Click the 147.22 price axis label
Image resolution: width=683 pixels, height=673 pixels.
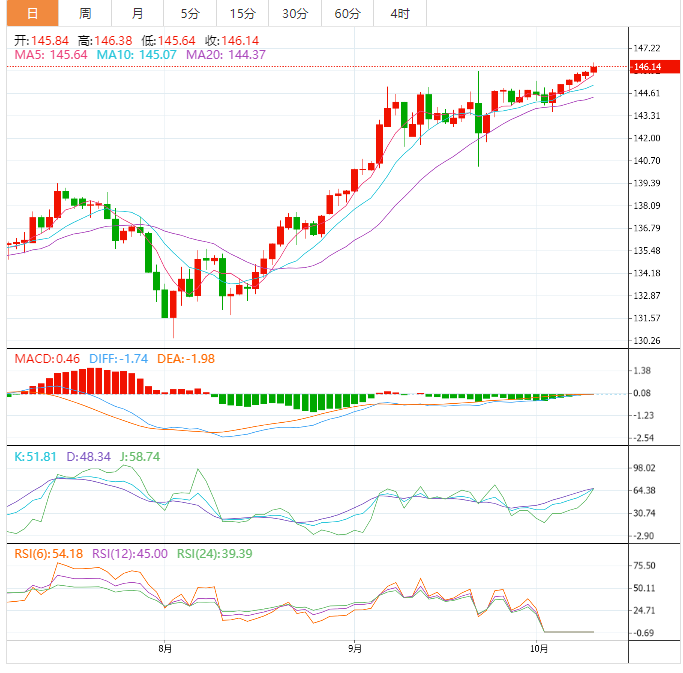pyautogui.click(x=647, y=48)
